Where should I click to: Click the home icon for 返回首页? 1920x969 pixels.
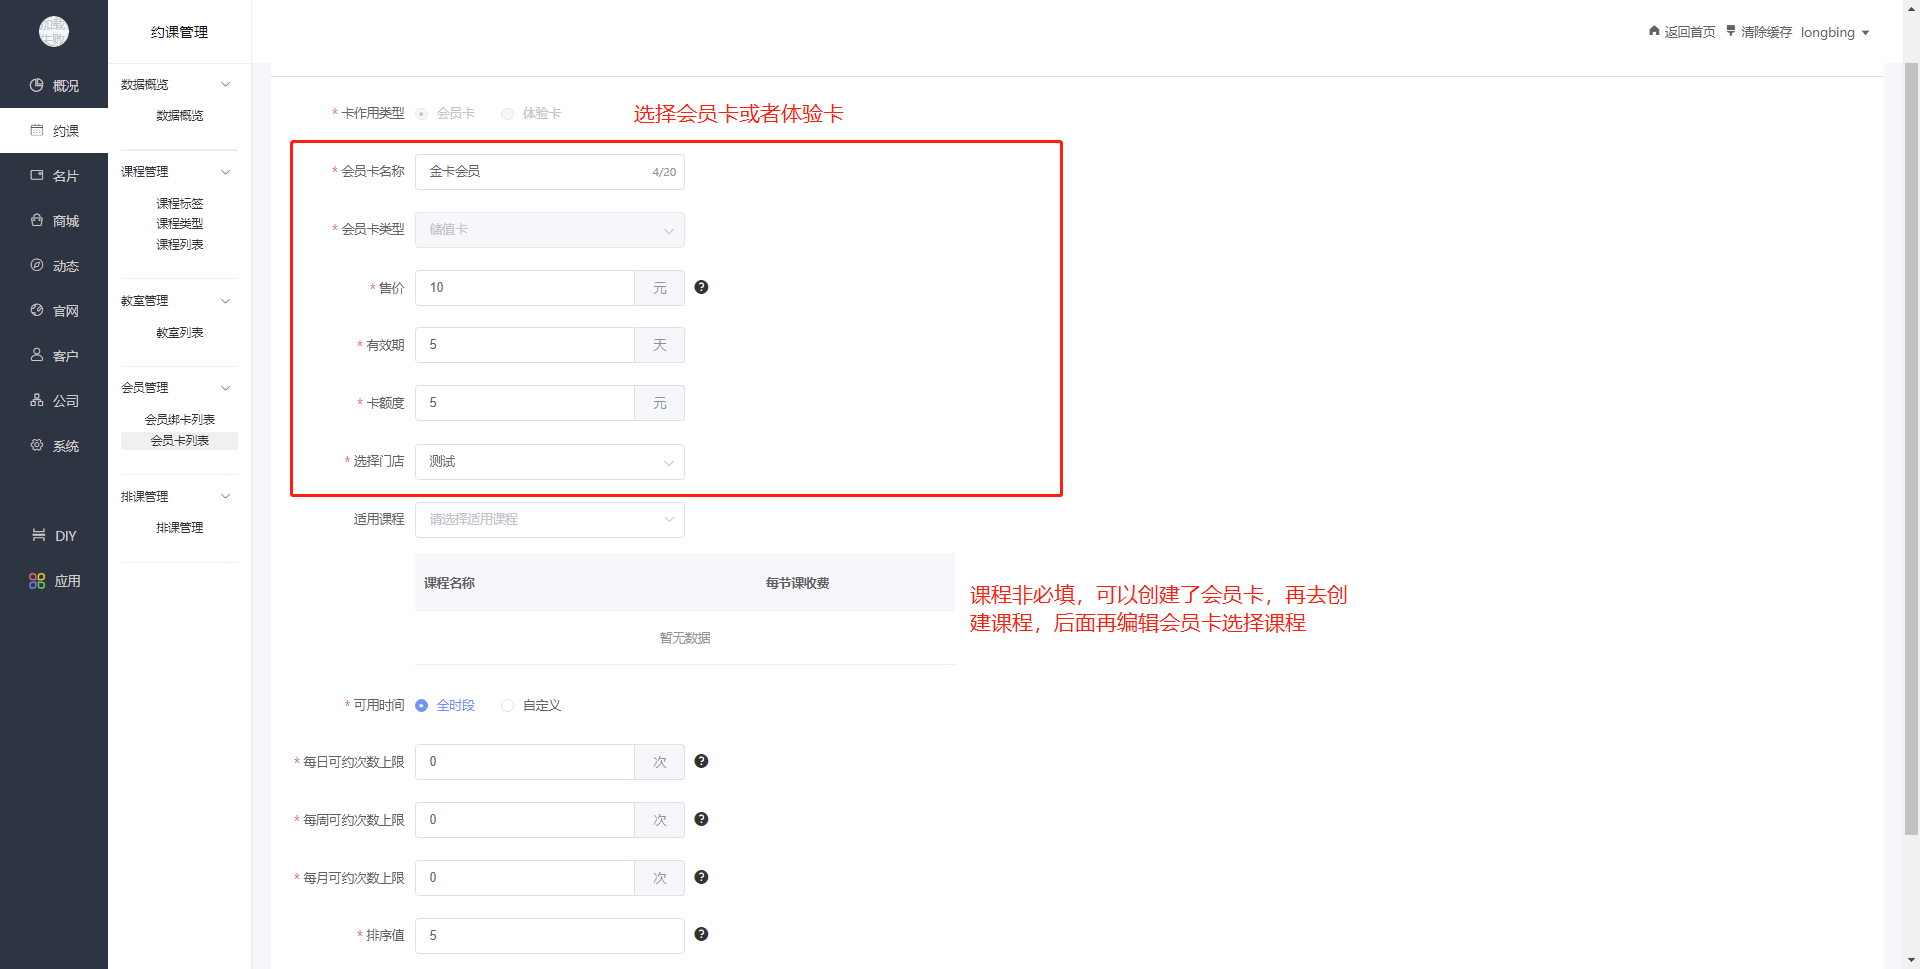click(x=1654, y=31)
